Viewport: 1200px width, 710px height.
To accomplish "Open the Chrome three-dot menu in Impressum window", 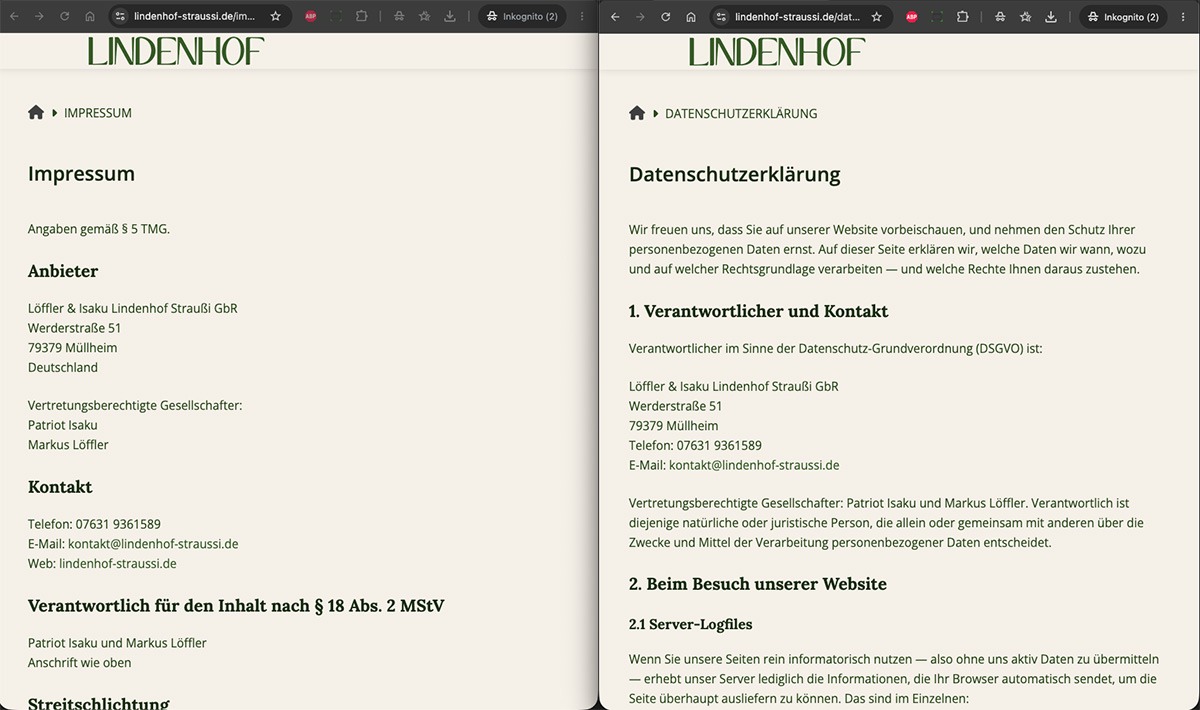I will (582, 16).
